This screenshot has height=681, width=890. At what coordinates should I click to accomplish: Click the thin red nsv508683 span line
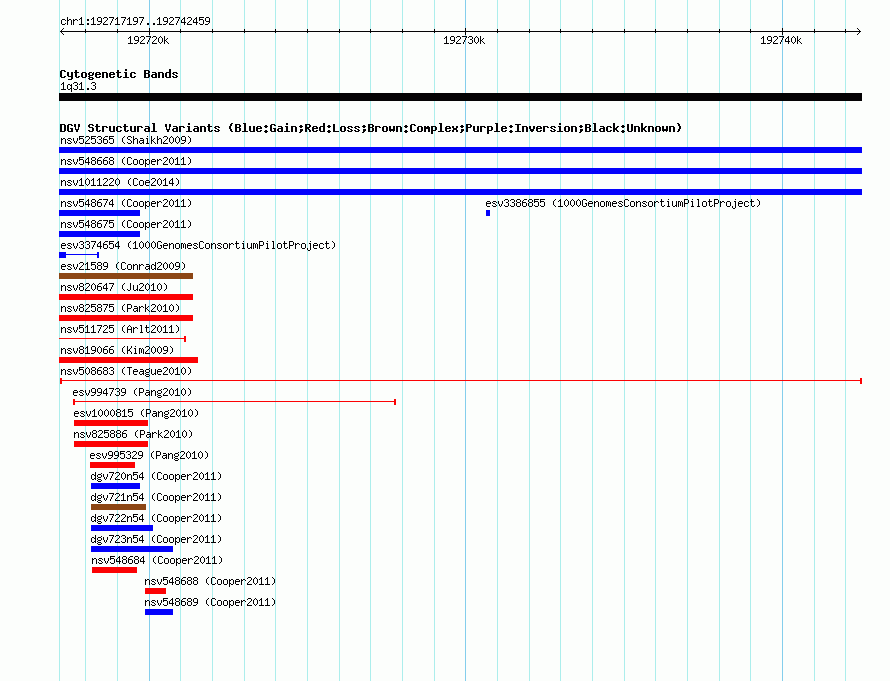(x=460, y=381)
